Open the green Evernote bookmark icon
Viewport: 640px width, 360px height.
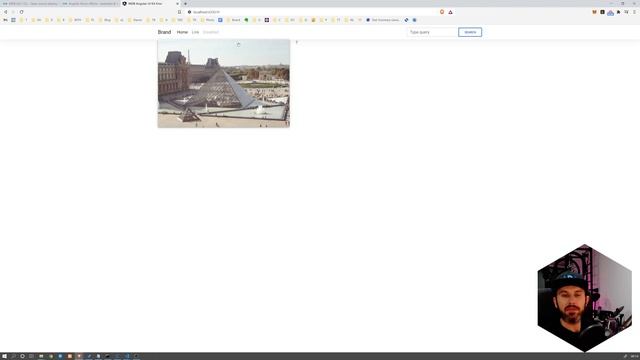click(246, 20)
